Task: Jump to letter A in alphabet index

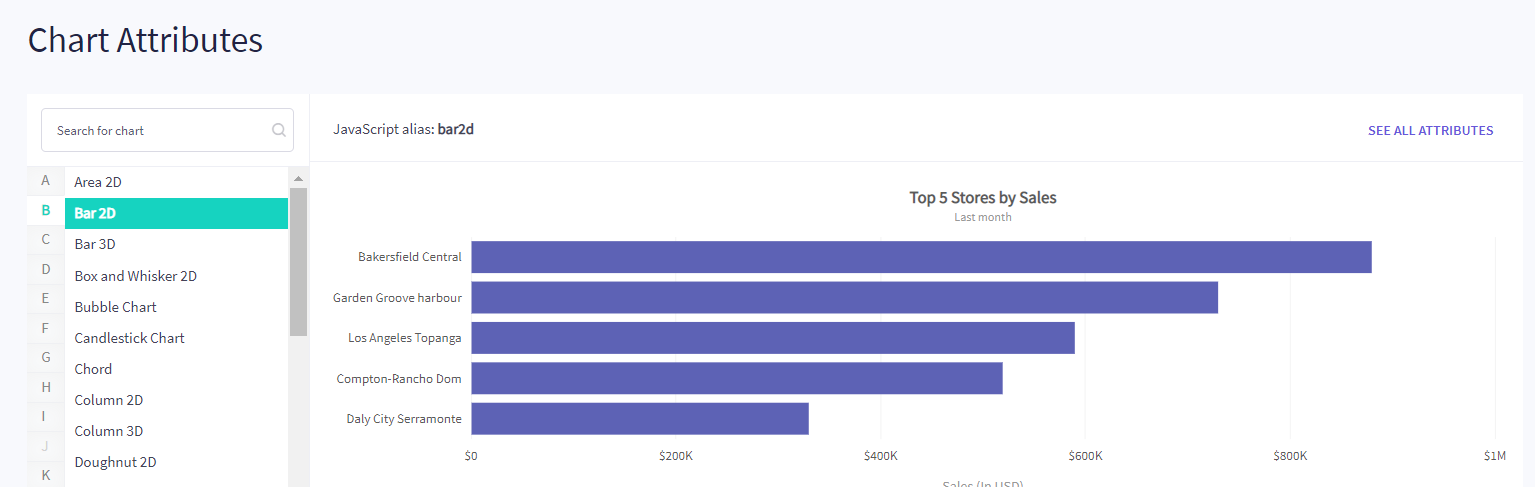Action: (46, 181)
